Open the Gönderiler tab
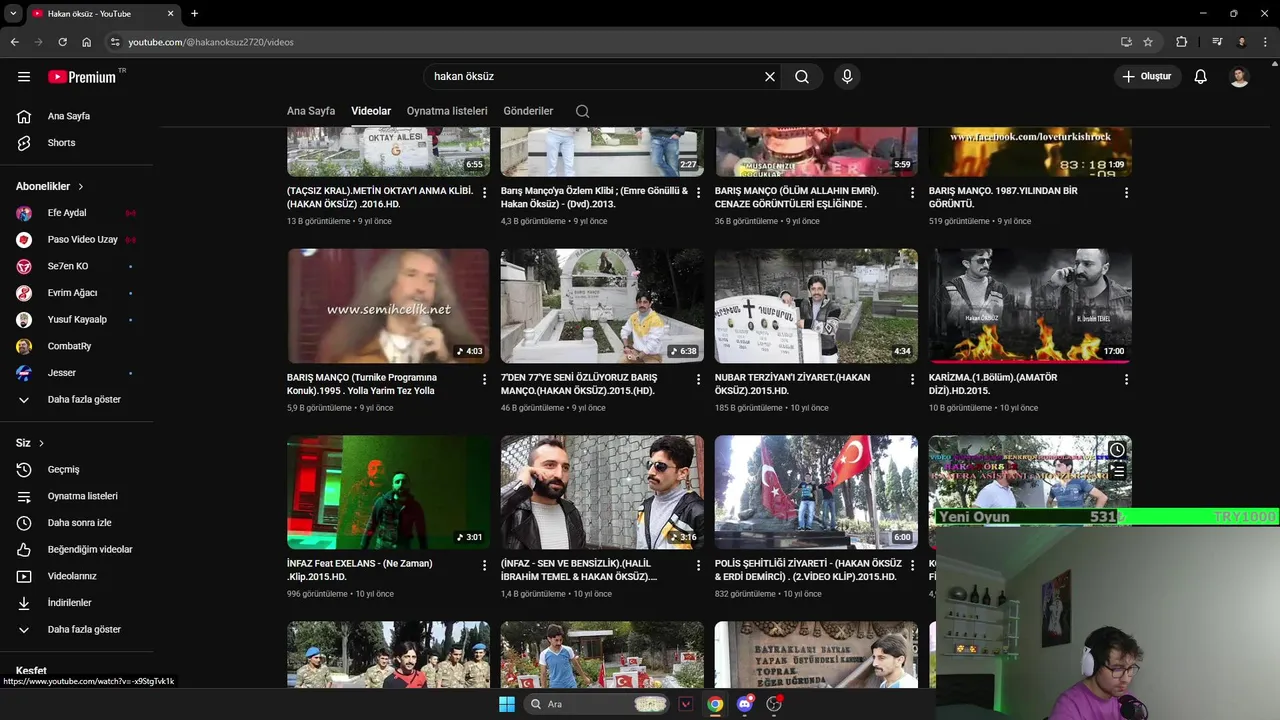Image resolution: width=1280 pixels, height=720 pixels. [x=528, y=111]
